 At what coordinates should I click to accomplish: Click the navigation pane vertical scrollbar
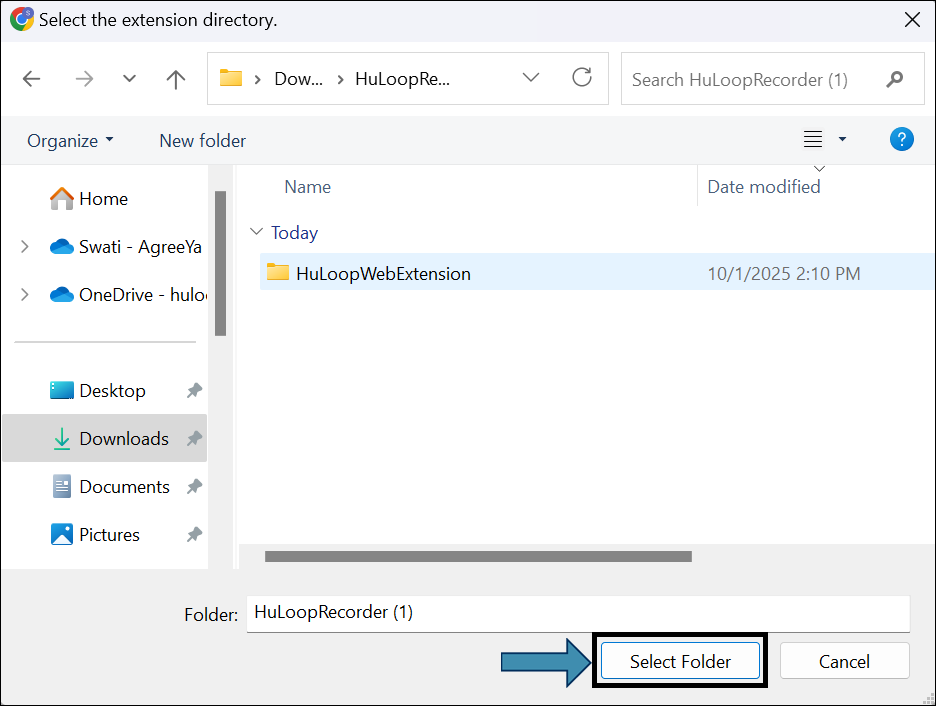pyautogui.click(x=220, y=263)
